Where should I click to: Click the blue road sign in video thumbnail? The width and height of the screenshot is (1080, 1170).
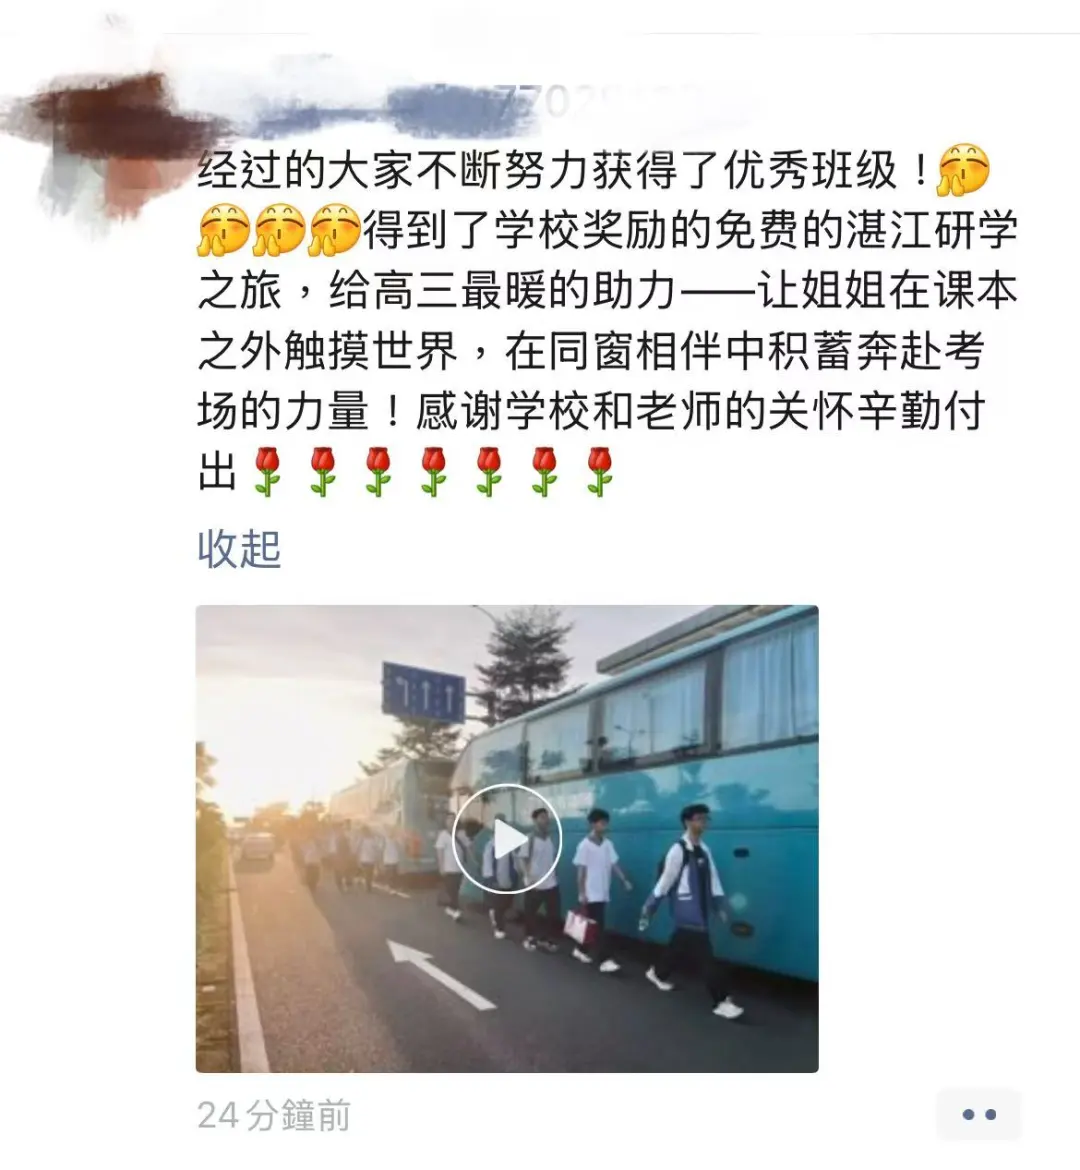(423, 693)
